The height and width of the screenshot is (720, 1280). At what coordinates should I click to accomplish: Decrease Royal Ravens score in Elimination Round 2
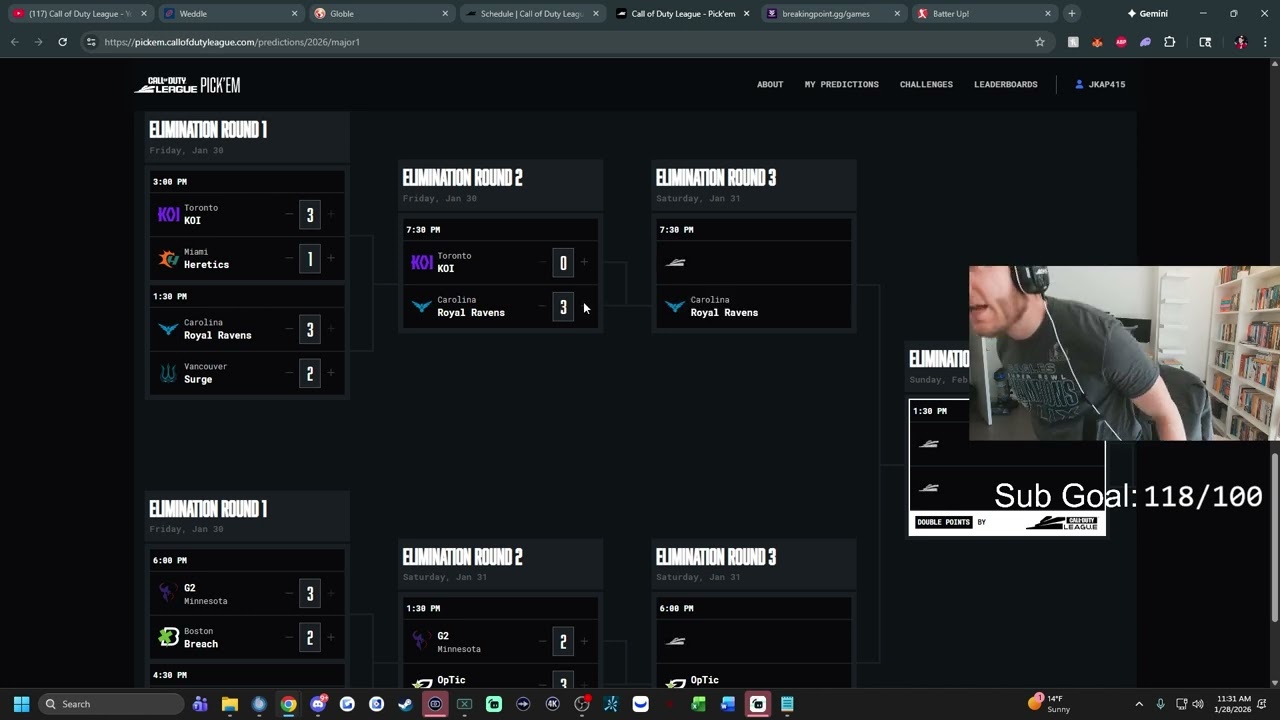coord(542,306)
